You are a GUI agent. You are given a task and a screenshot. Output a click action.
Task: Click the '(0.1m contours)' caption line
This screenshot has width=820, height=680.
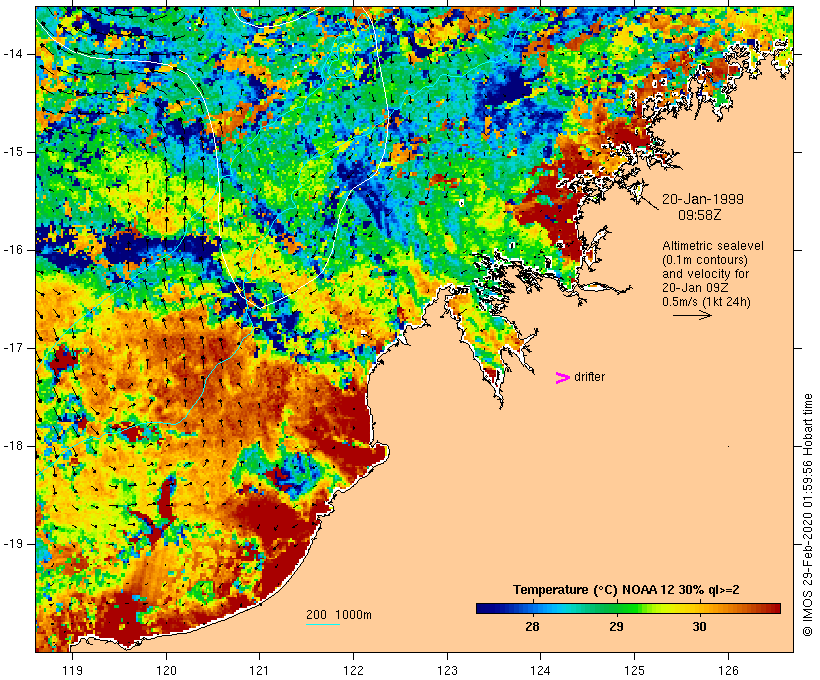(705, 260)
